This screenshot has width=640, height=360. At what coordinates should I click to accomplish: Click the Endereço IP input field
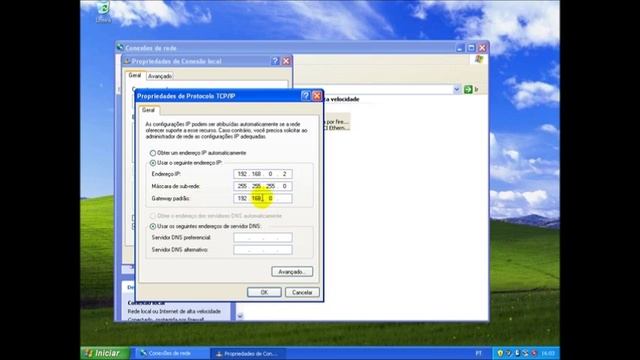coord(263,174)
